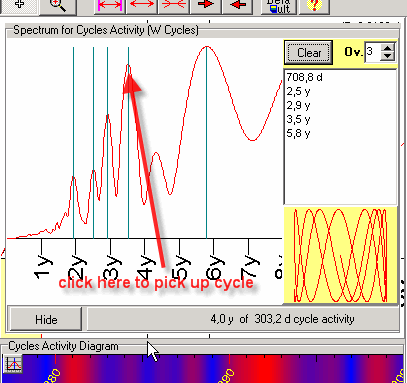
Task: Click the fit-to-range magenta bars icon
Action: pyautogui.click(x=110, y=6)
